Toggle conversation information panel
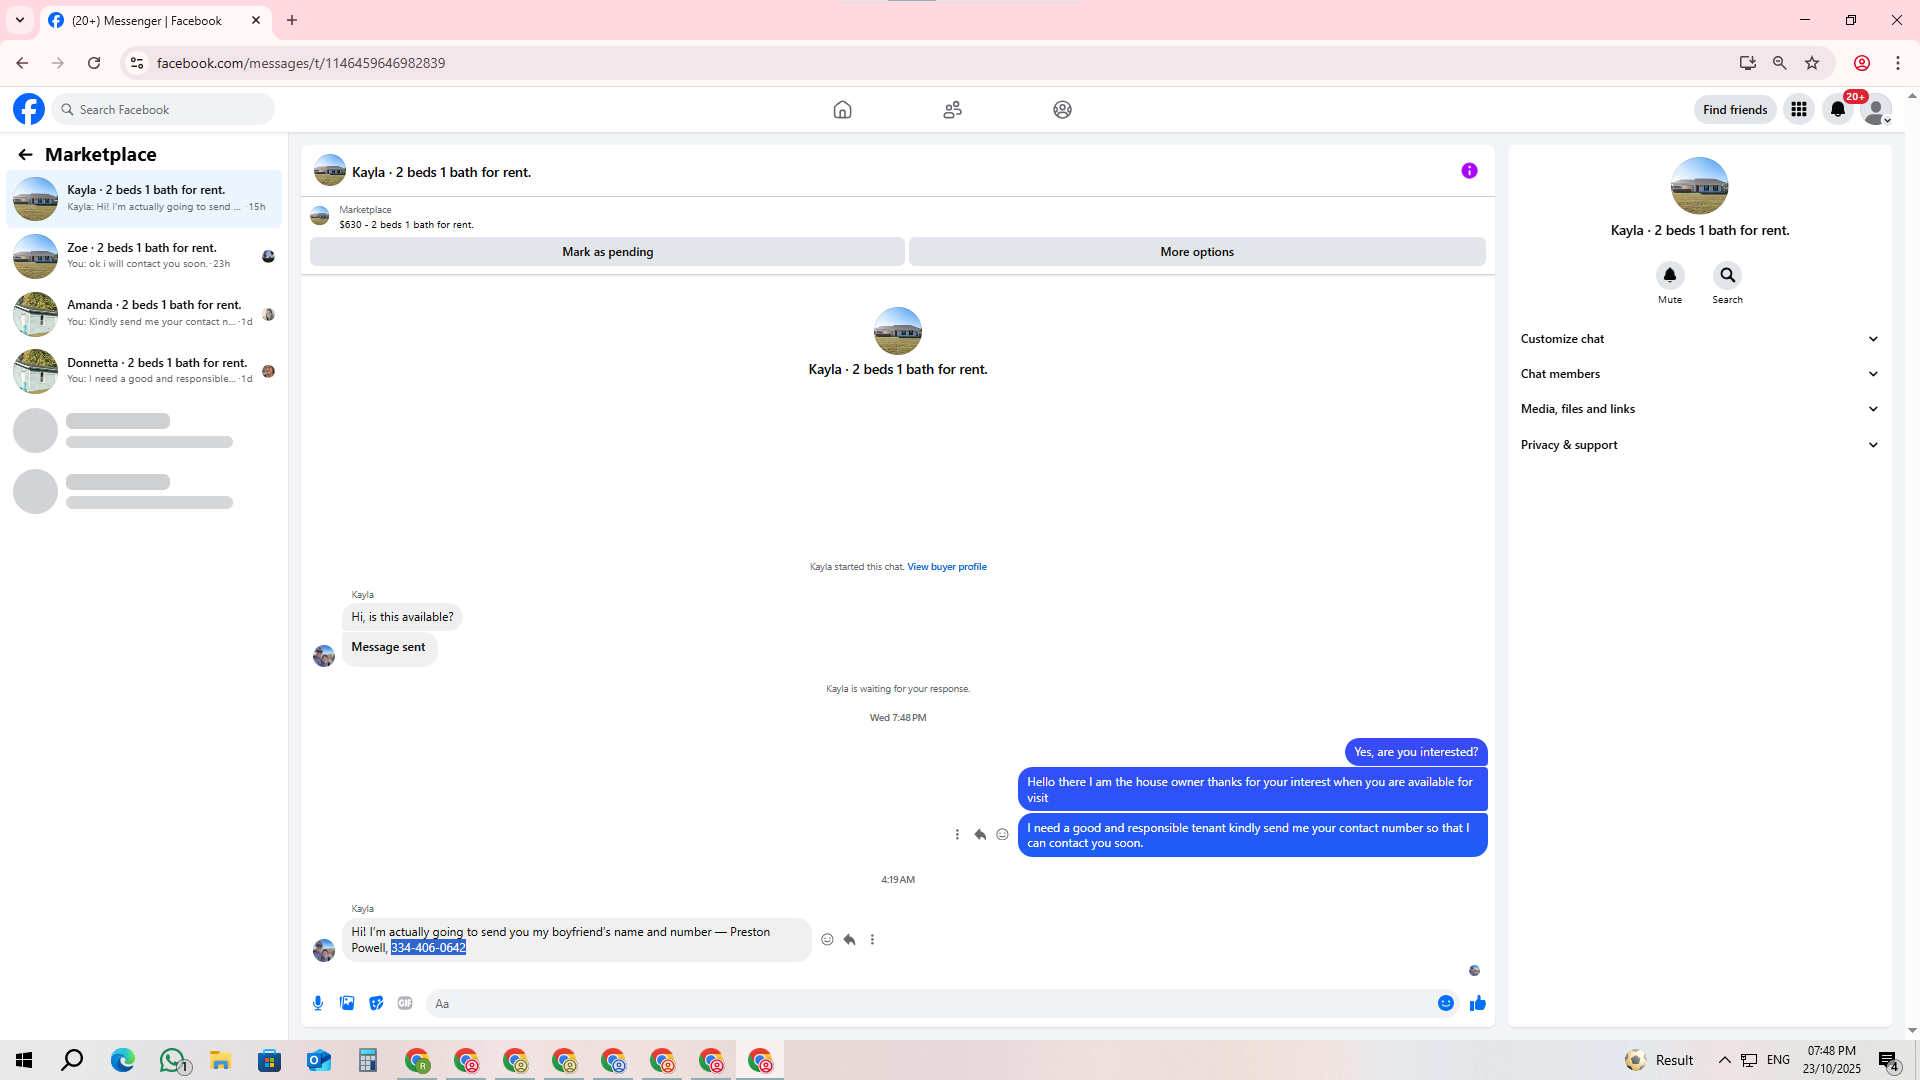Viewport: 1920px width, 1080px height. click(1469, 171)
